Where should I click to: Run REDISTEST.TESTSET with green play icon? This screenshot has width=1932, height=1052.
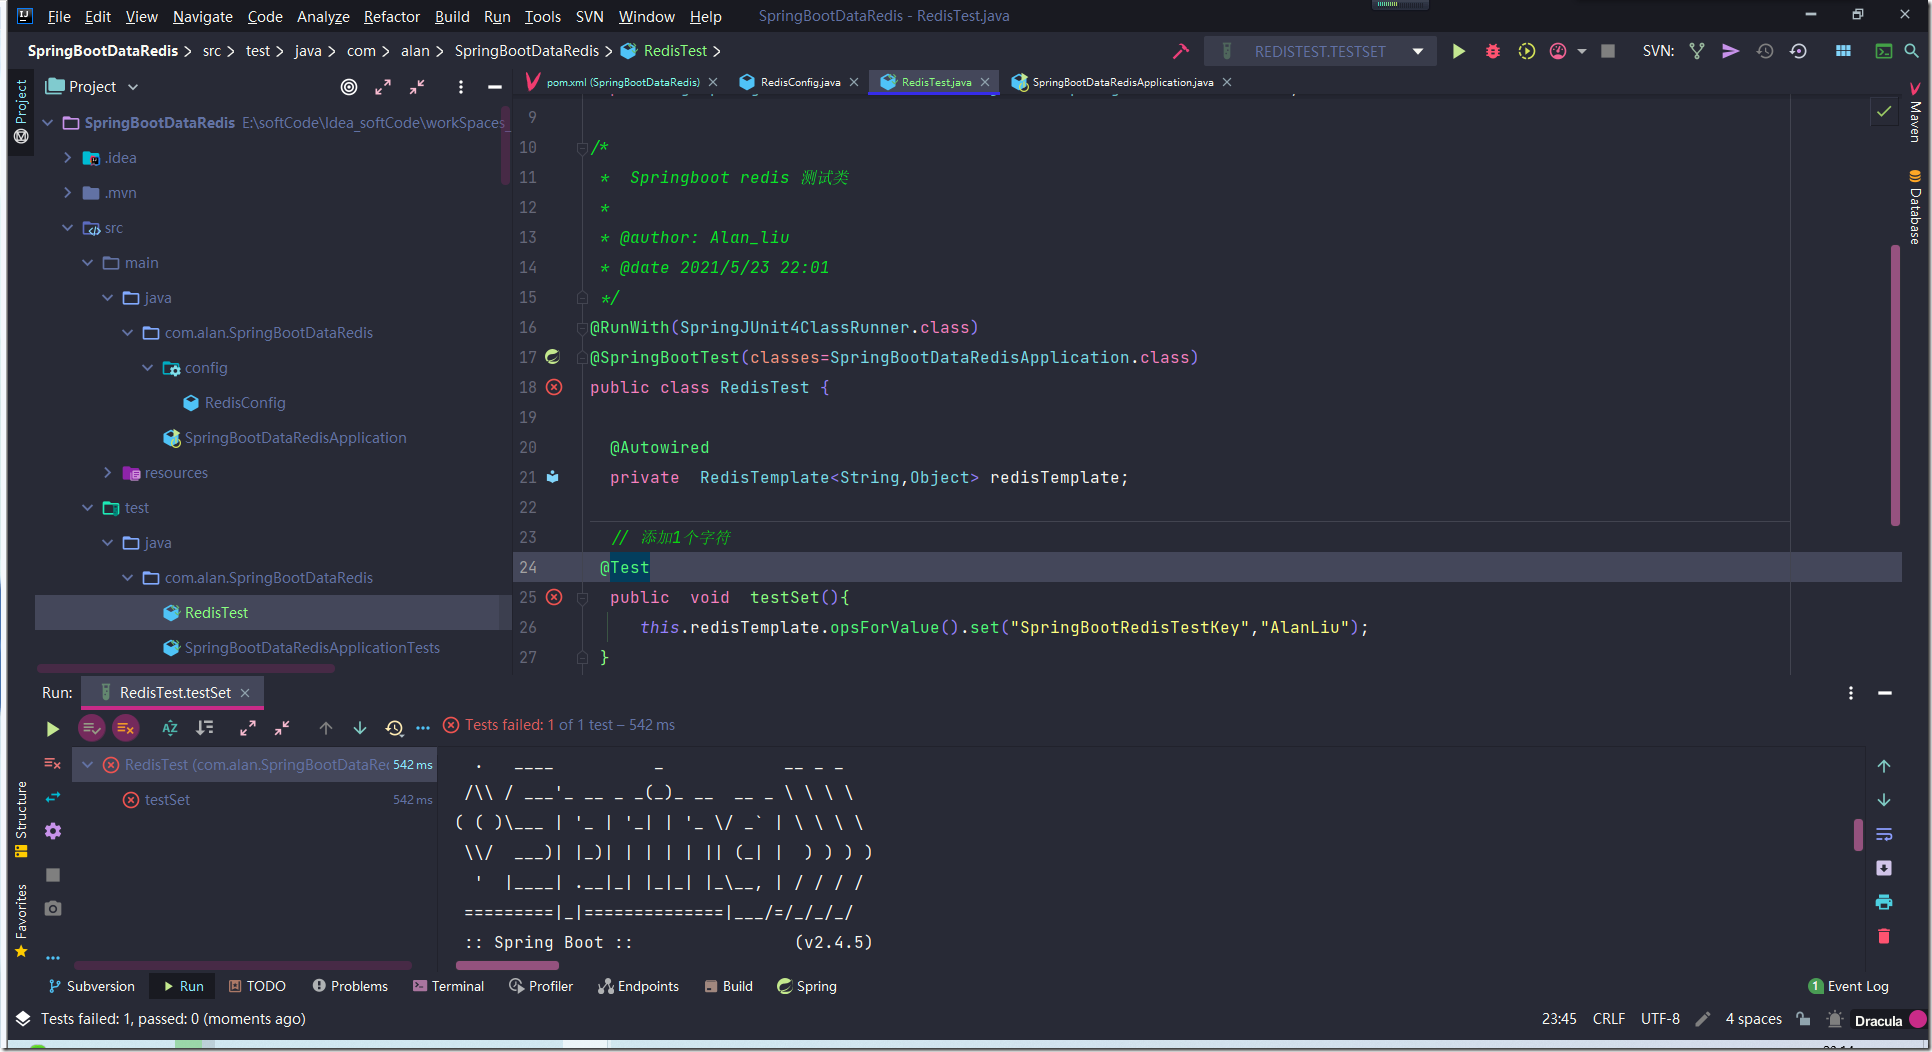tap(1459, 51)
